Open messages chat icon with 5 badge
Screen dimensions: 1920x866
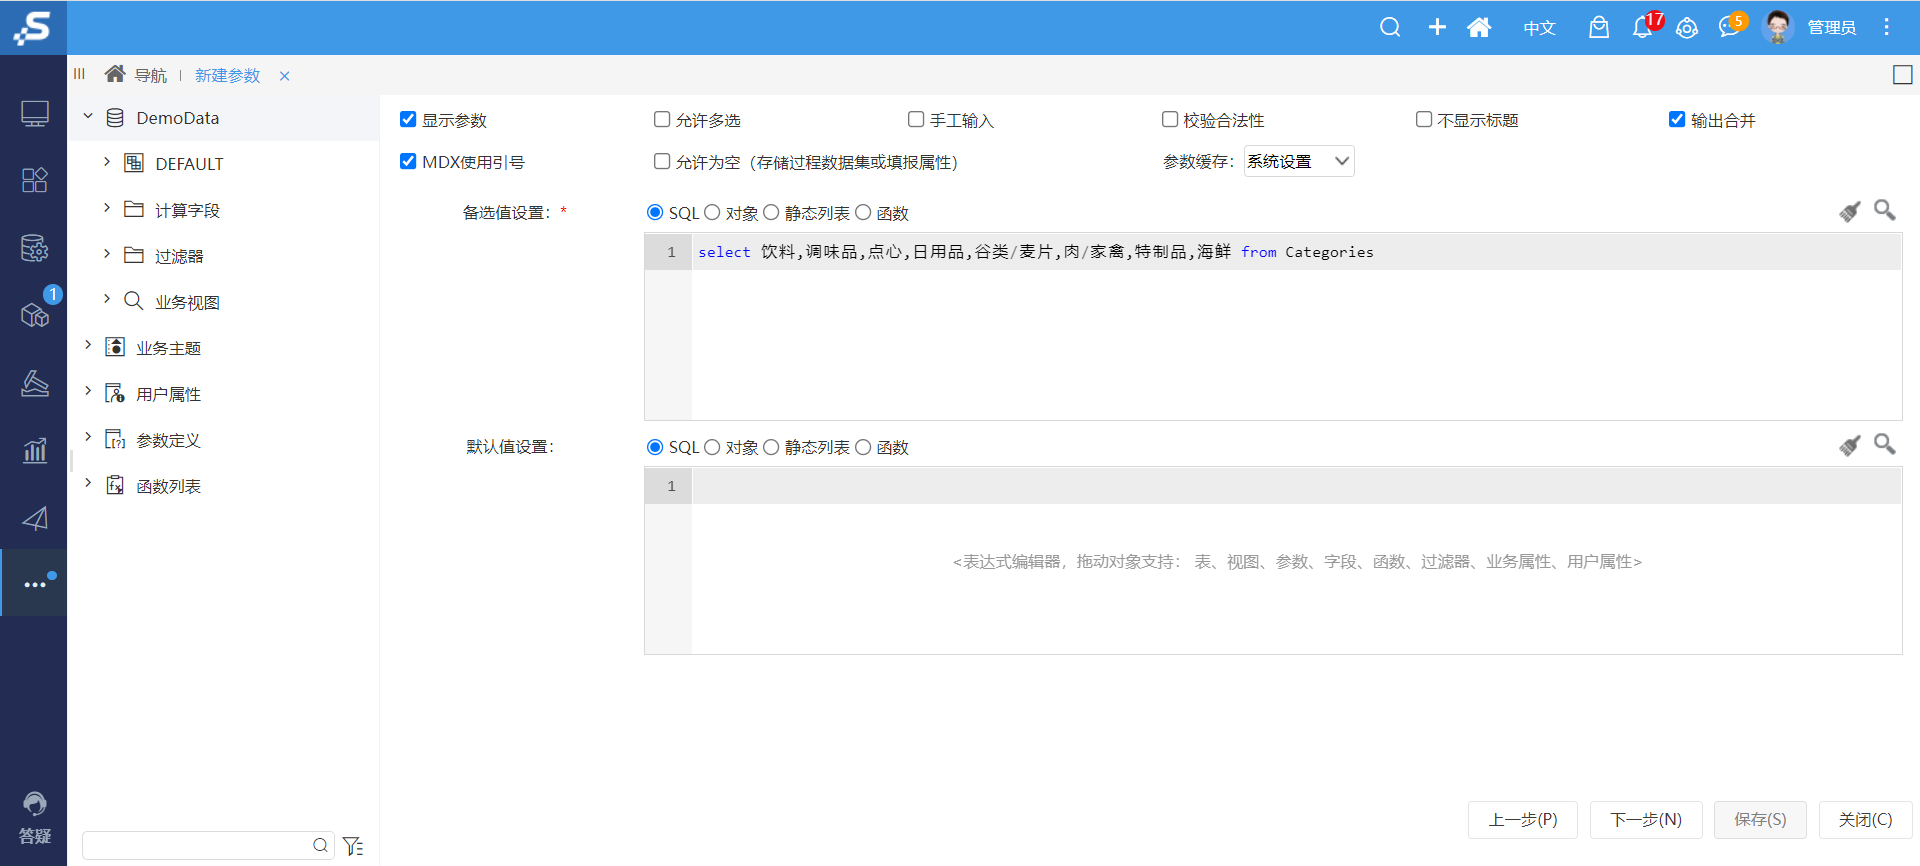click(x=1730, y=27)
